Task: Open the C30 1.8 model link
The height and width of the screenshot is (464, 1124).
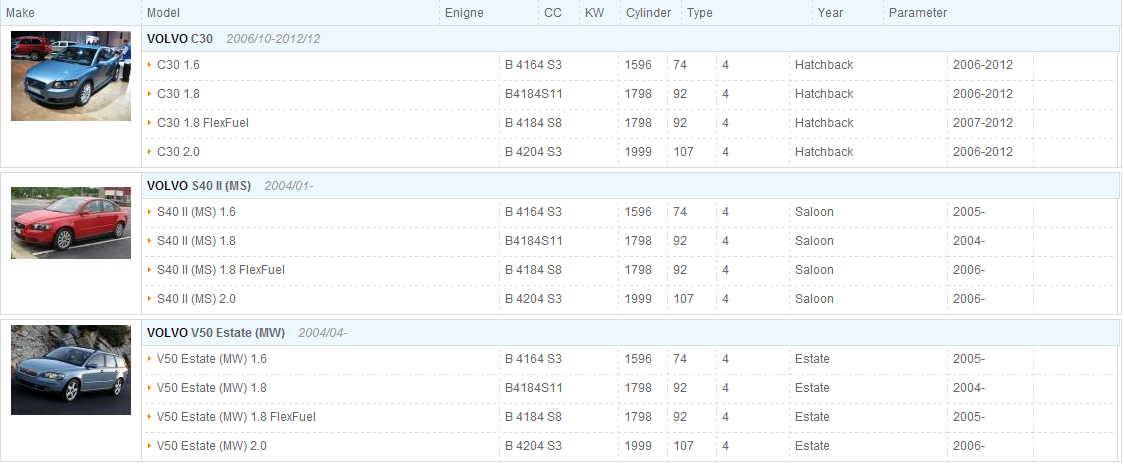Action: click(x=178, y=94)
